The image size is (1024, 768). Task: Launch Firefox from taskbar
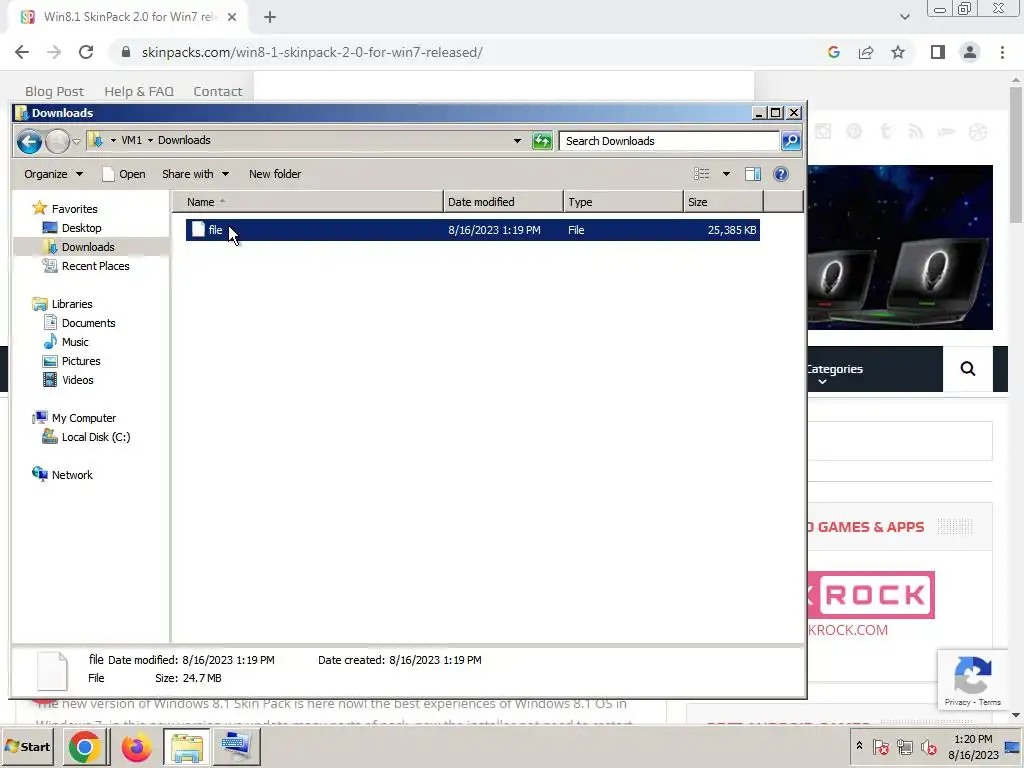point(136,746)
